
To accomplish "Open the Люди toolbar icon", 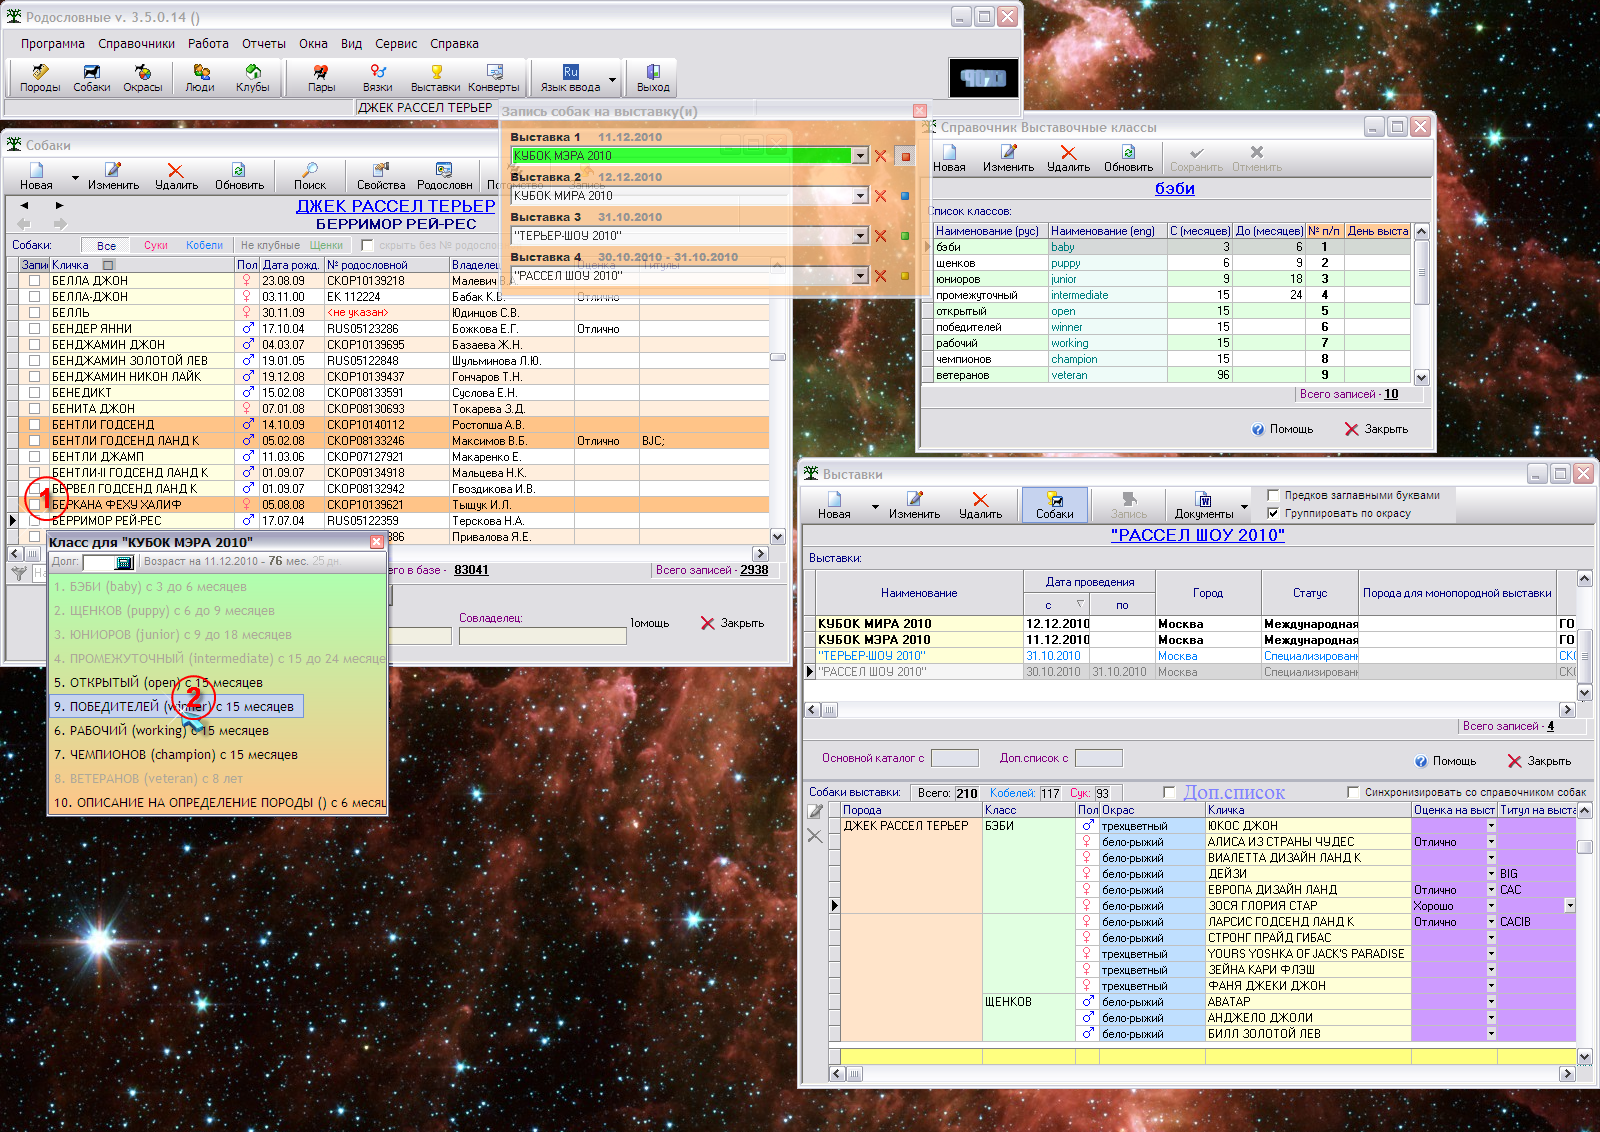I will click(200, 78).
